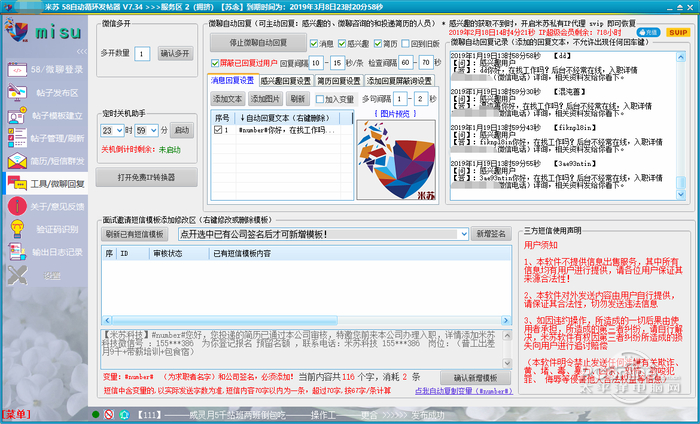The width and height of the screenshot is (700, 424).
Task: Click reply log scroll up arrow
Action: [x=681, y=57]
